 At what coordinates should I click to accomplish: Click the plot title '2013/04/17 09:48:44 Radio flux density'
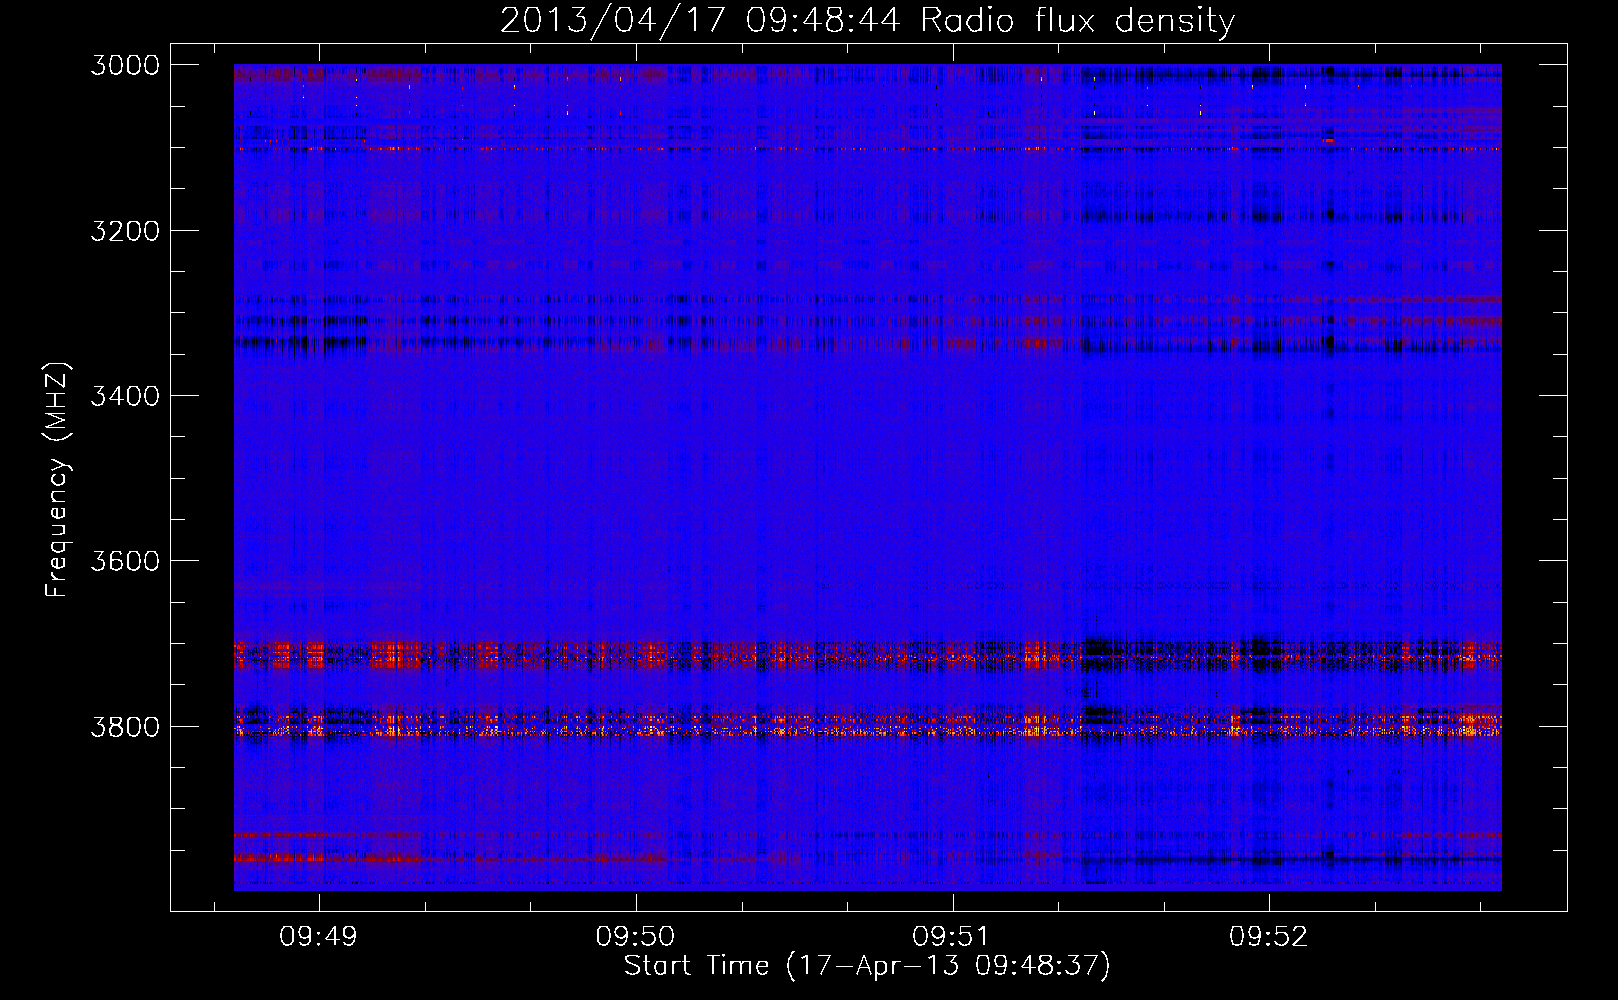coord(867,21)
